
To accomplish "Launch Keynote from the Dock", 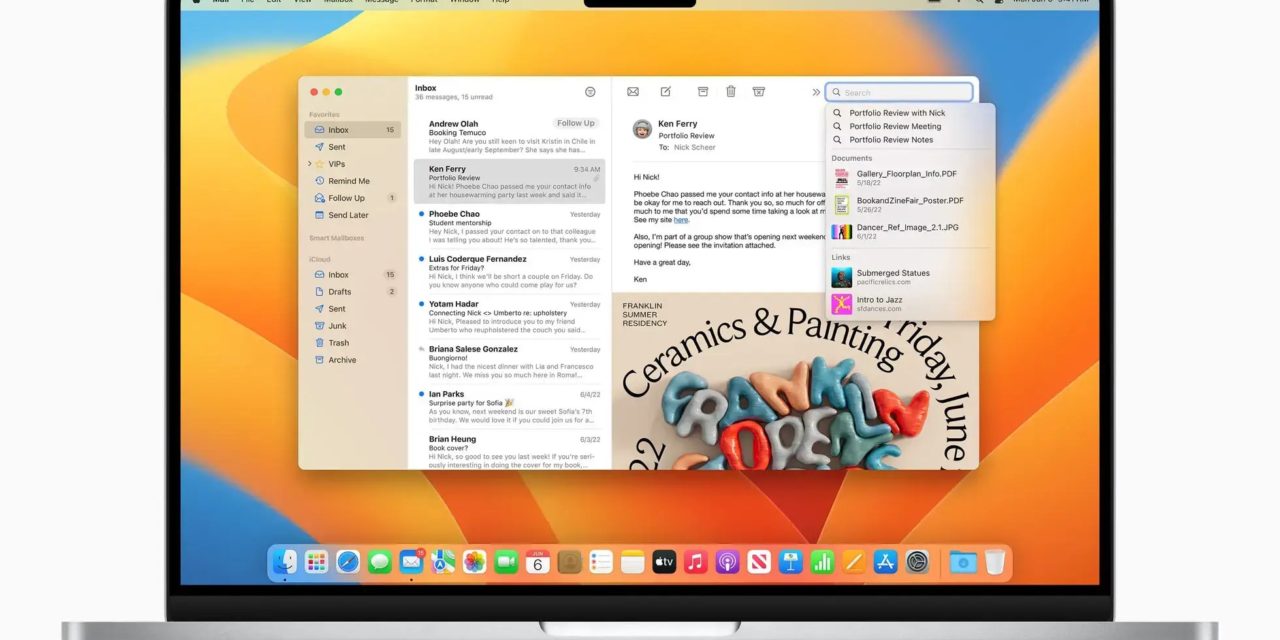I will pos(791,562).
